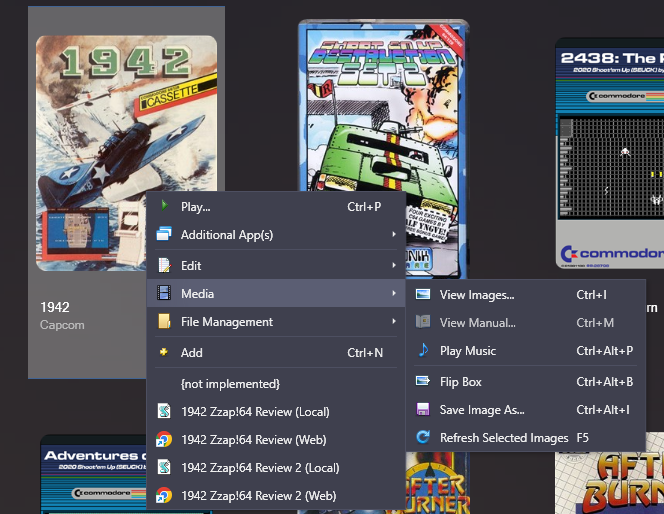This screenshot has width=664, height=514.
Task: Click the Flip Box icon
Action: 423,381
